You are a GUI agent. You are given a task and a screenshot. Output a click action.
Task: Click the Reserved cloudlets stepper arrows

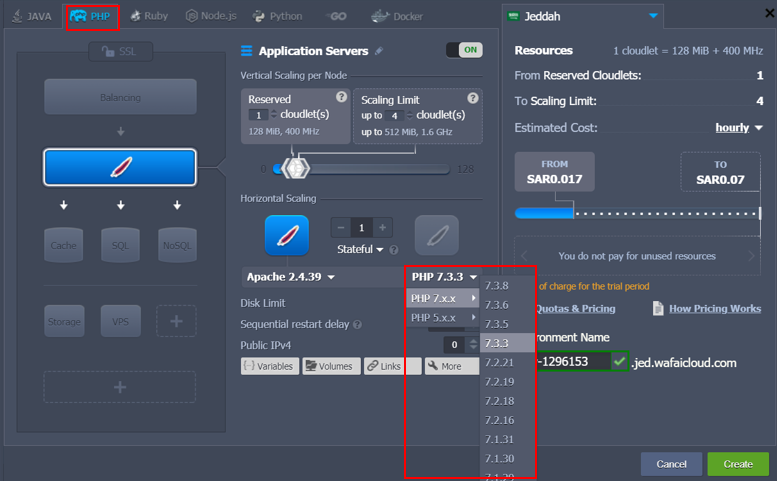coord(274,115)
